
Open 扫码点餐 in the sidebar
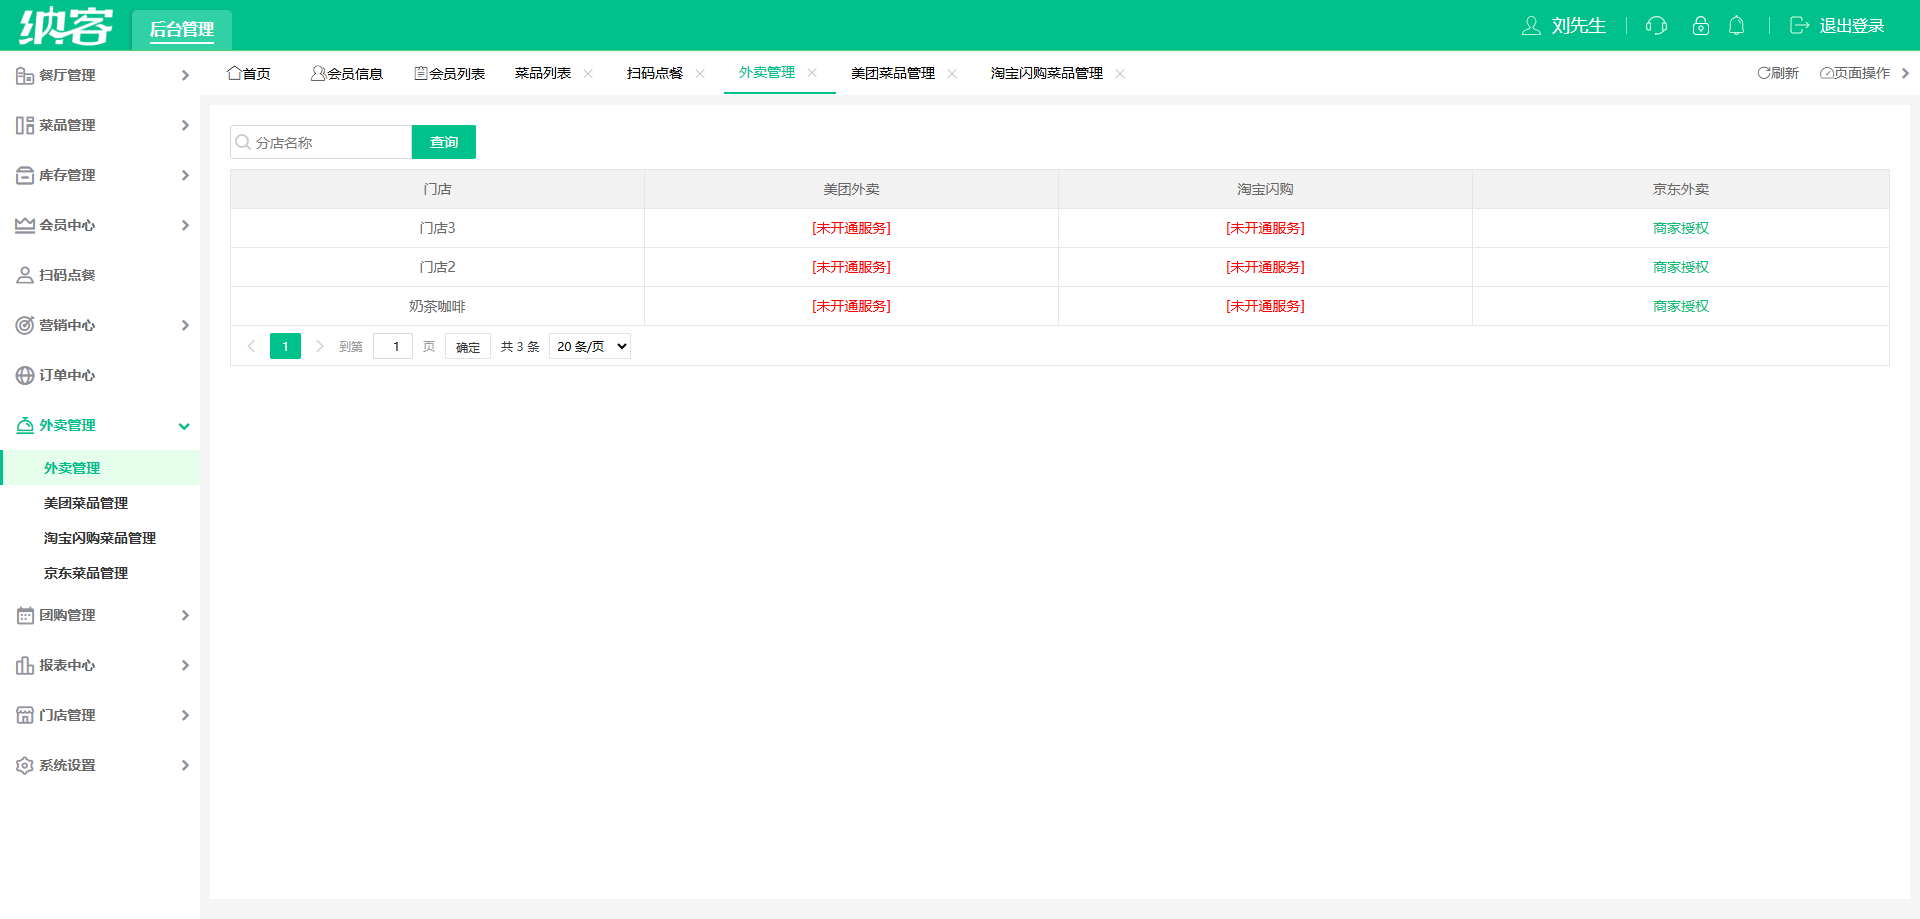click(100, 275)
